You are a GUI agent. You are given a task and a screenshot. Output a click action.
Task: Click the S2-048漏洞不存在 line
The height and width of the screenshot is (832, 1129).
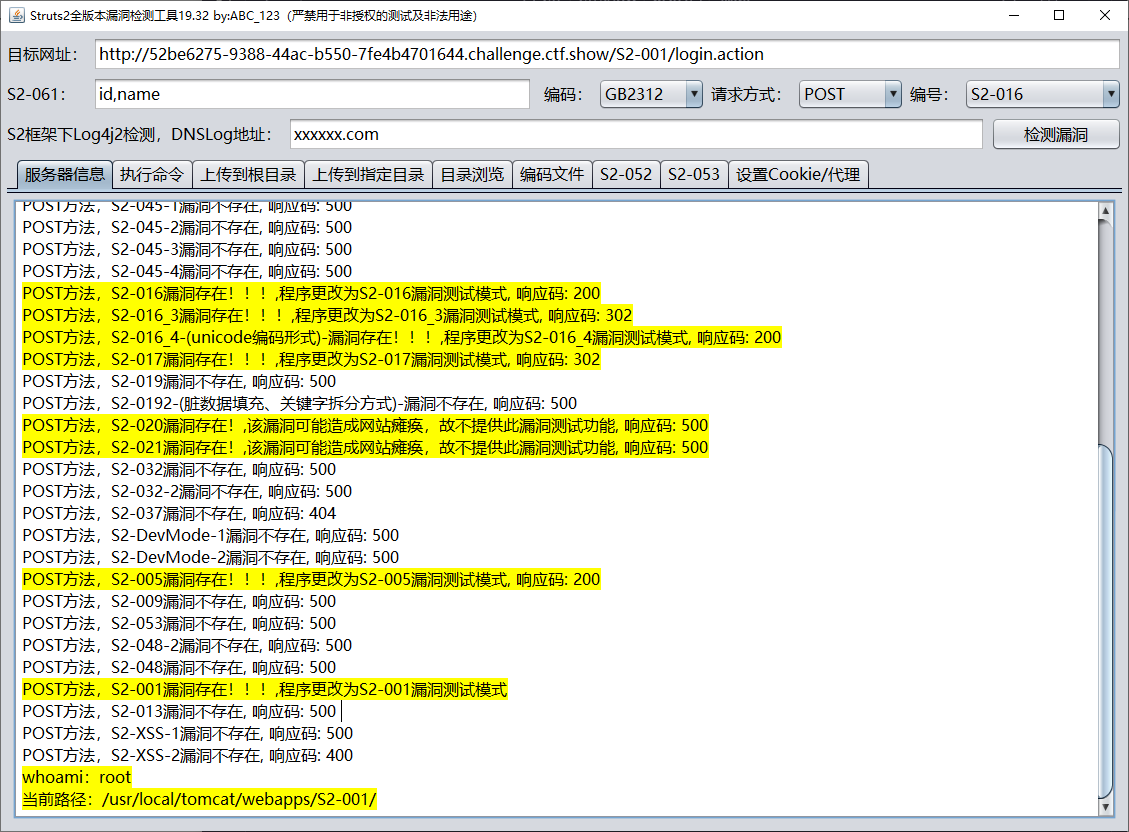click(179, 667)
